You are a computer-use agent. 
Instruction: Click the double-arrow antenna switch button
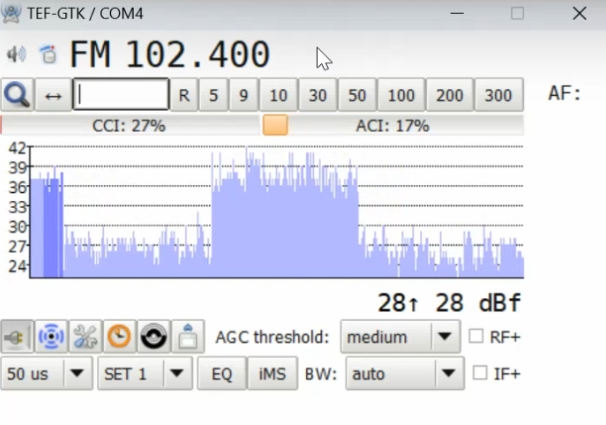(53, 95)
